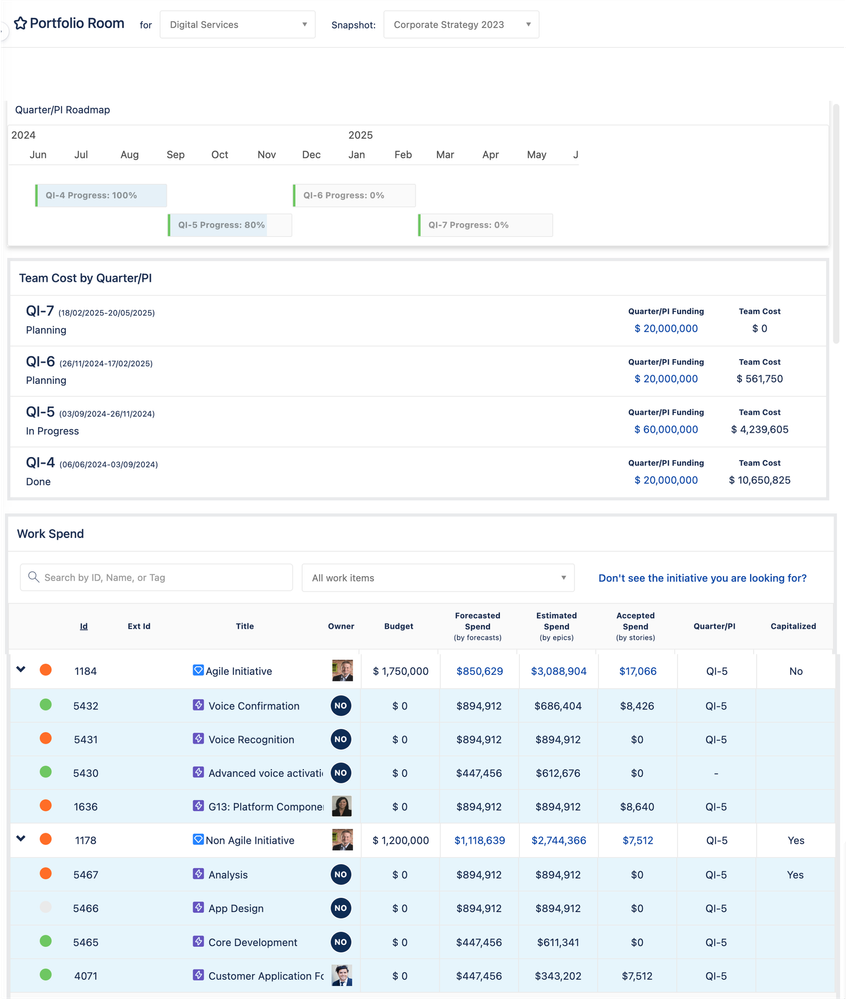The height and width of the screenshot is (999, 846).
Task: Open the All work items filter dropdown
Action: pos(438,578)
